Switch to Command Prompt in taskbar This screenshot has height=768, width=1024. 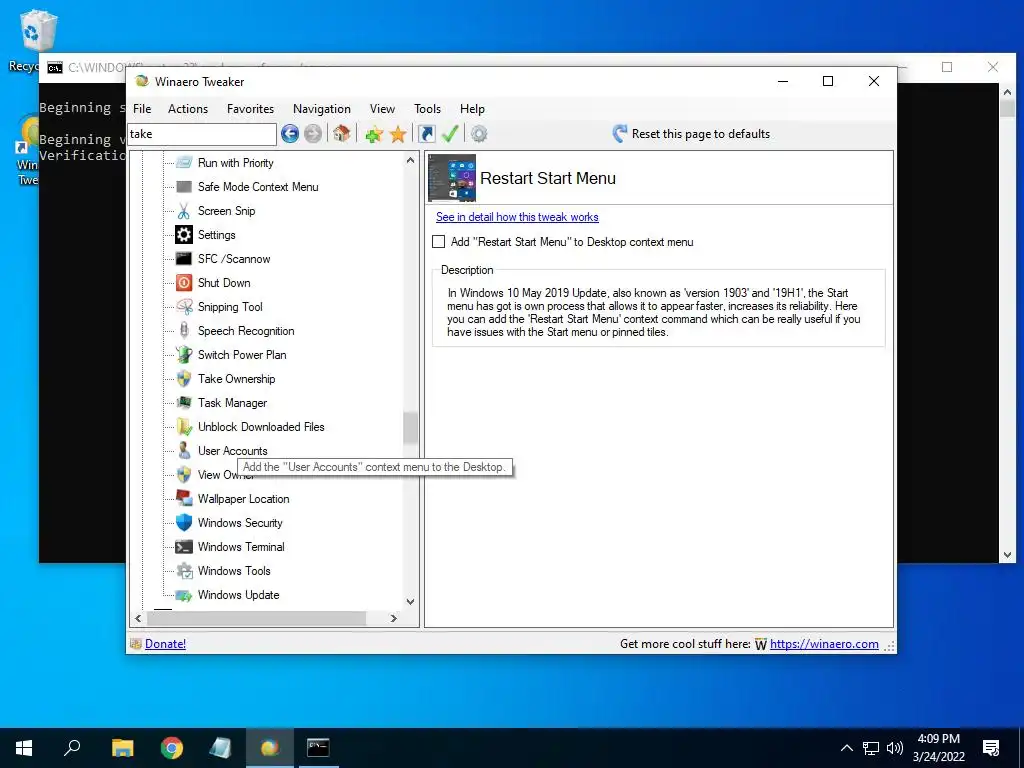point(318,748)
